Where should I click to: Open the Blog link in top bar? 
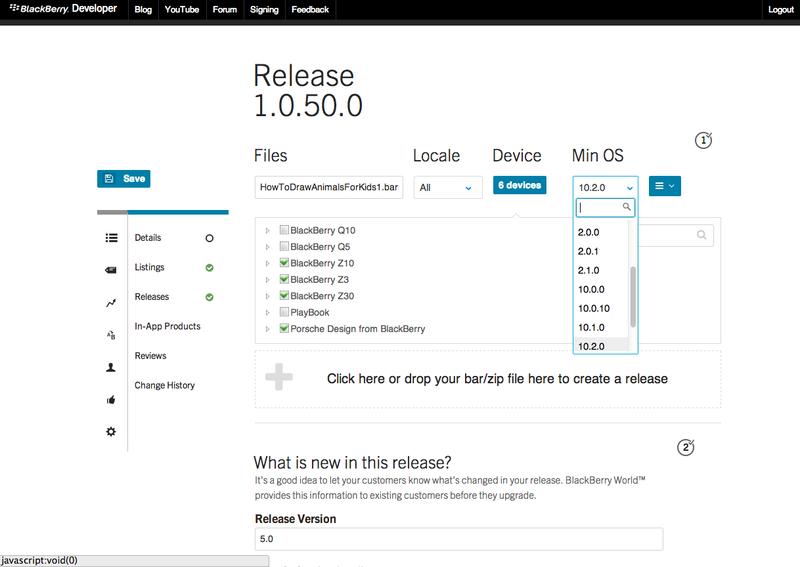click(x=143, y=10)
